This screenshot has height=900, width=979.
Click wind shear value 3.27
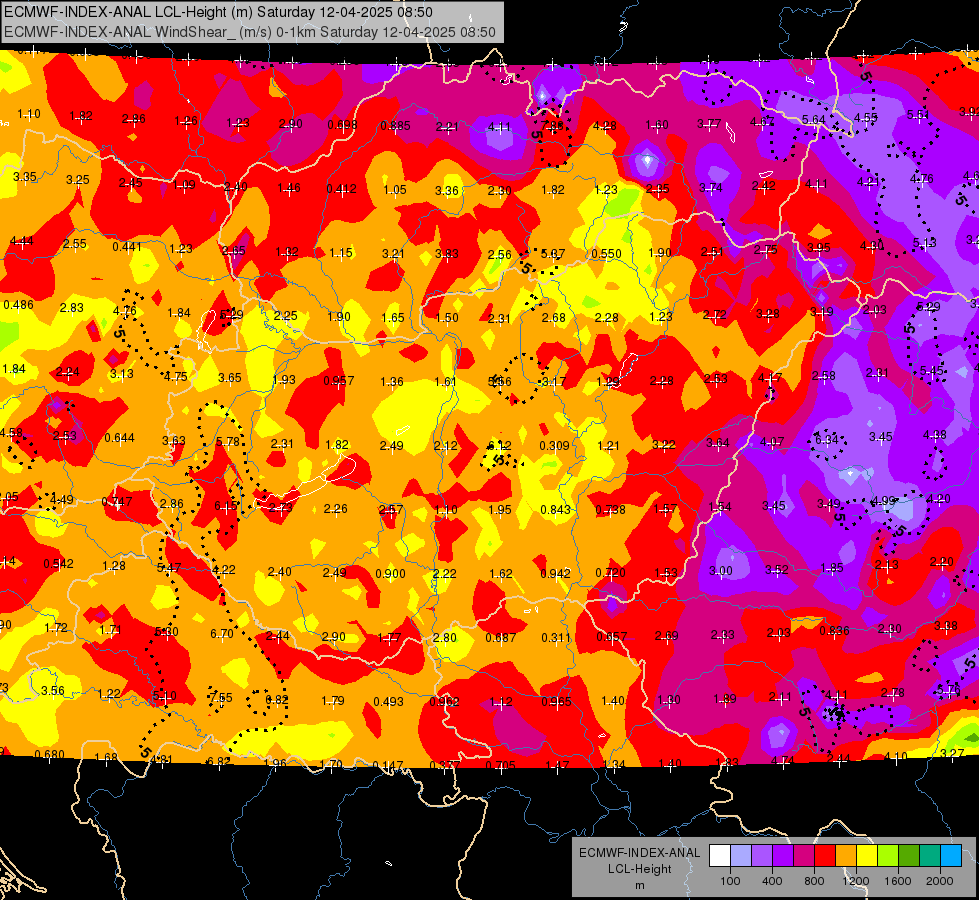[952, 754]
